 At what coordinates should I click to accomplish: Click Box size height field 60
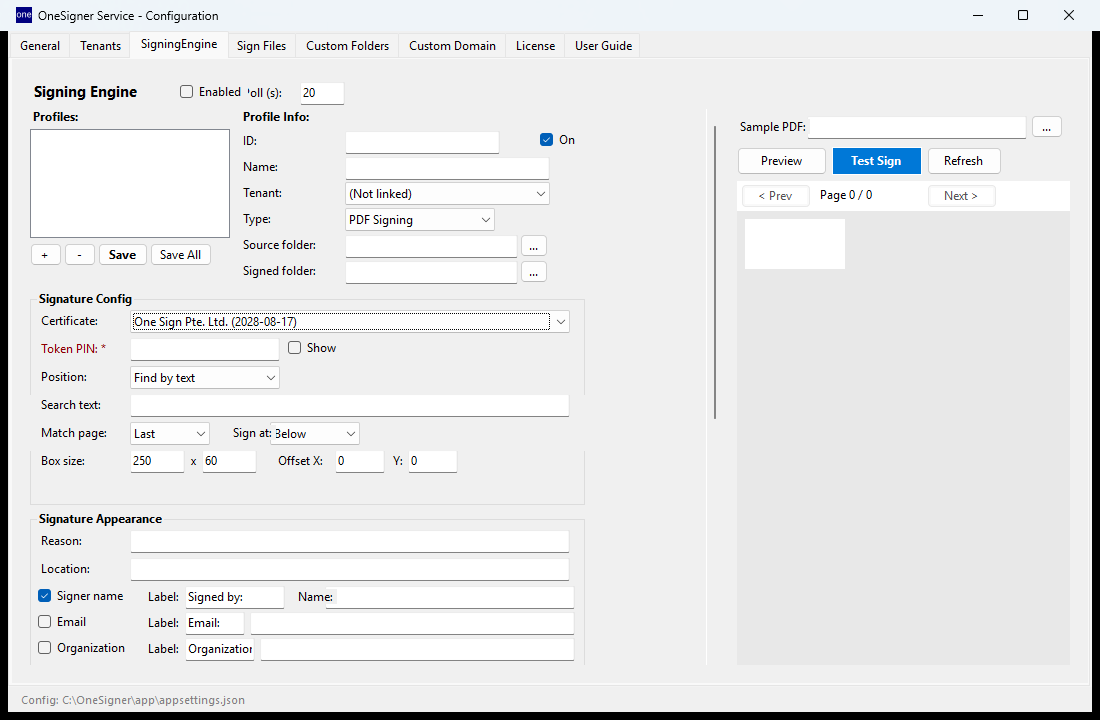click(x=229, y=461)
